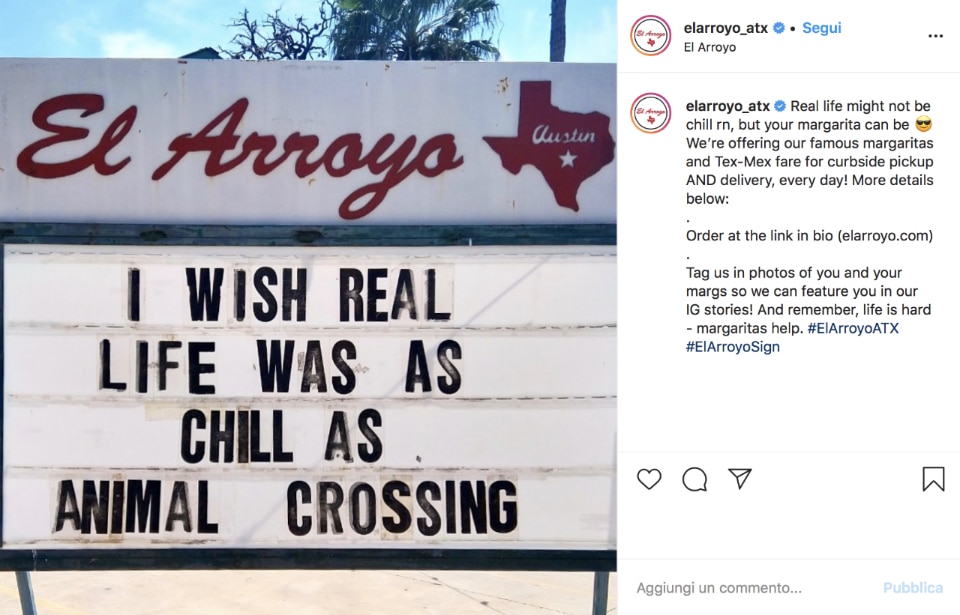Image resolution: width=960 pixels, height=615 pixels.
Task: Open comments via speech bubble icon
Action: (695, 479)
